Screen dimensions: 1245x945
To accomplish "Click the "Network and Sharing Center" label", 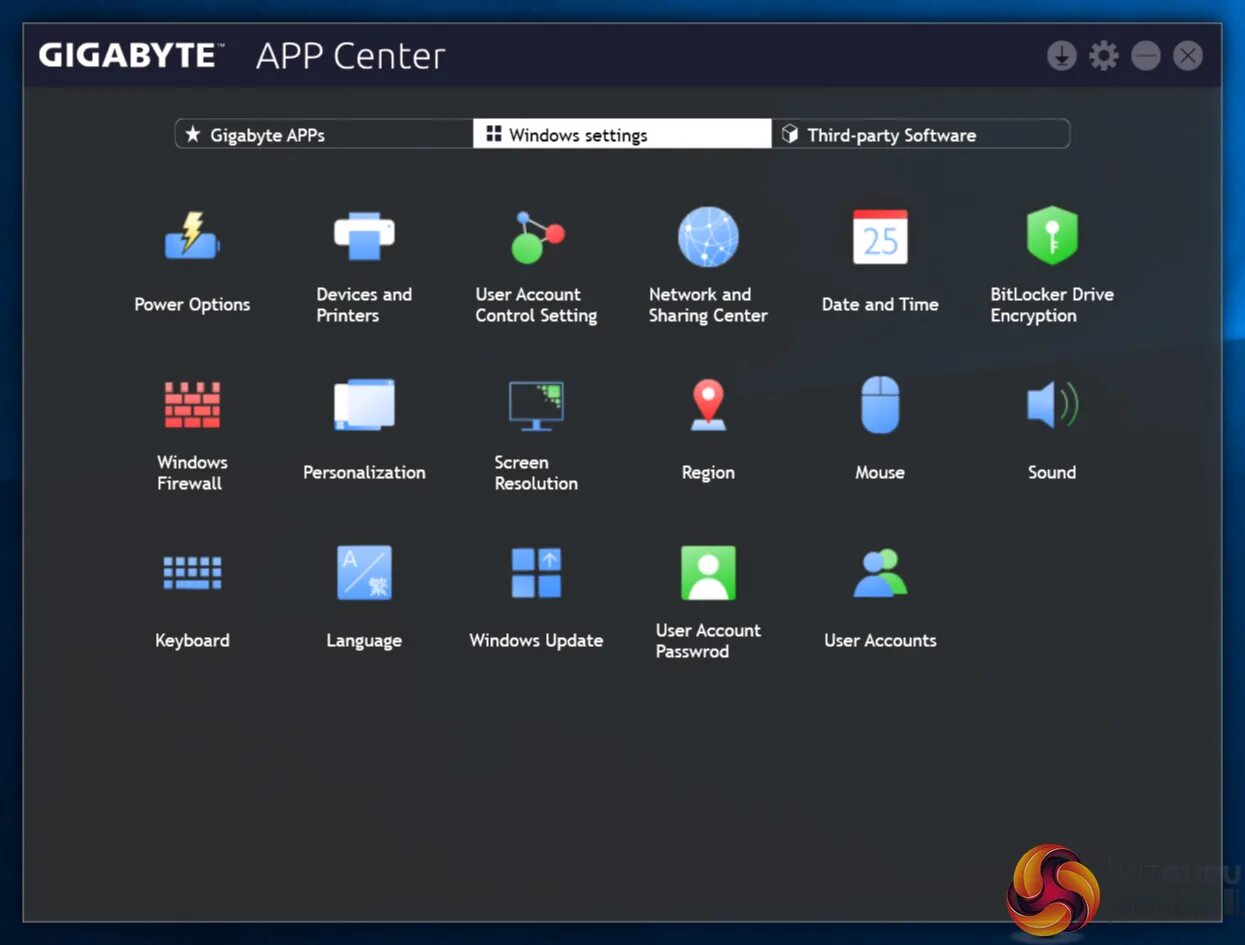I will click(x=708, y=305).
